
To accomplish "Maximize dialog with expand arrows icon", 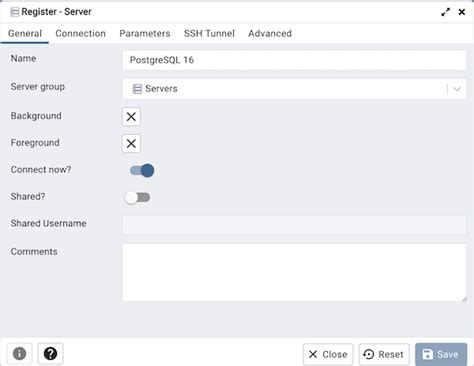I will tap(445, 12).
